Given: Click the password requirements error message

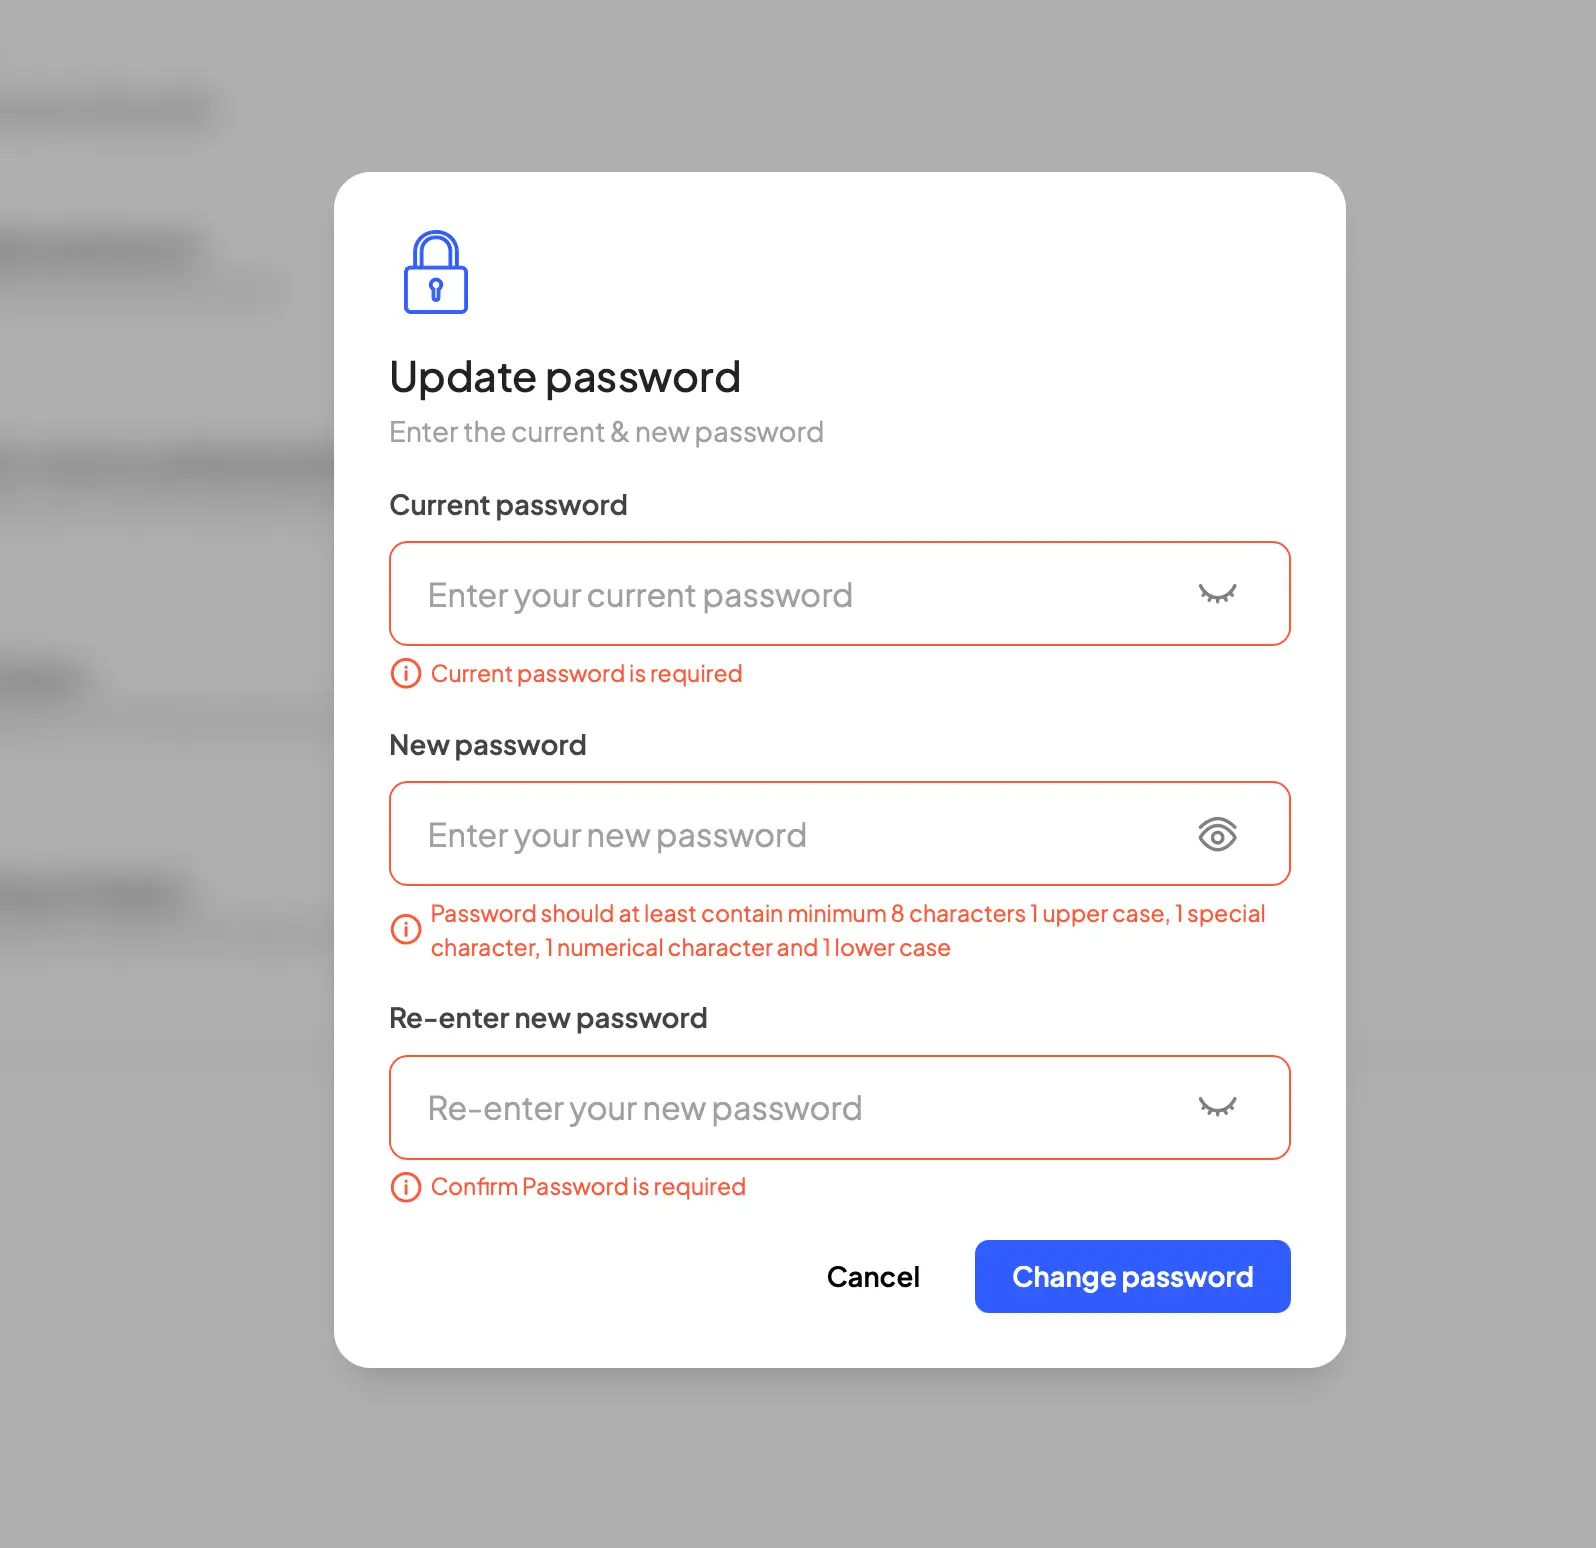Looking at the screenshot, I should coord(847,930).
